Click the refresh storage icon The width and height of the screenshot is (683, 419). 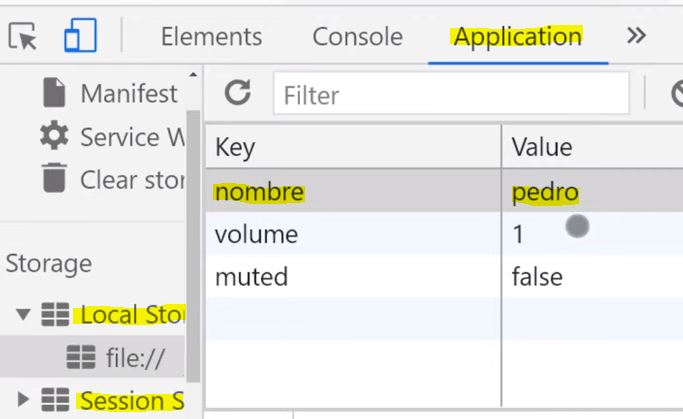(237, 94)
